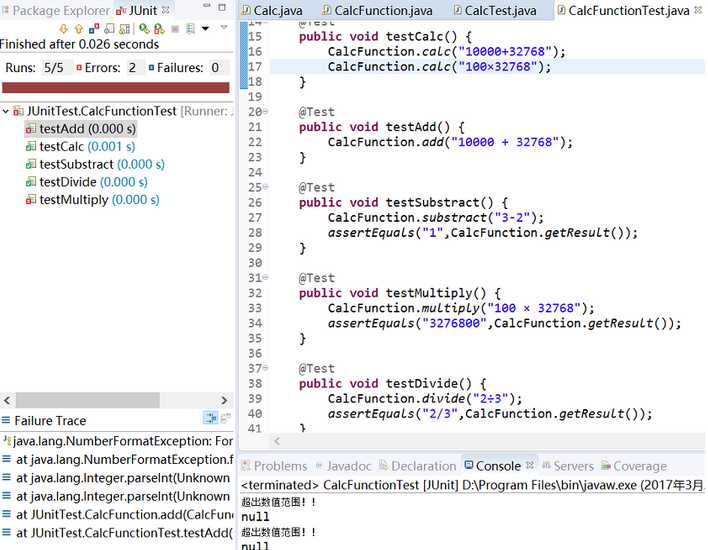The width and height of the screenshot is (708, 550).
Task: Click the terminated CalcFunctionTest console header
Action: pos(472,485)
